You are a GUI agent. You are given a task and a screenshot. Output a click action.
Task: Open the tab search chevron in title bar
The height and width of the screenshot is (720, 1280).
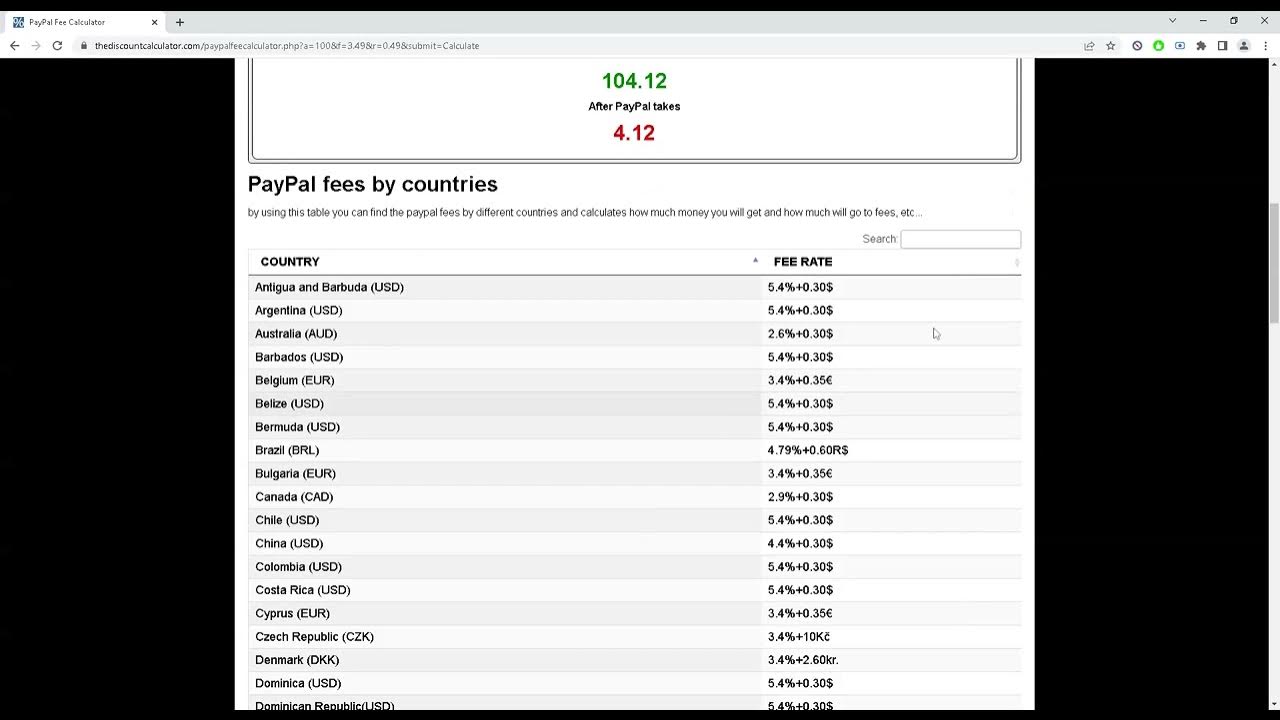point(1172,21)
